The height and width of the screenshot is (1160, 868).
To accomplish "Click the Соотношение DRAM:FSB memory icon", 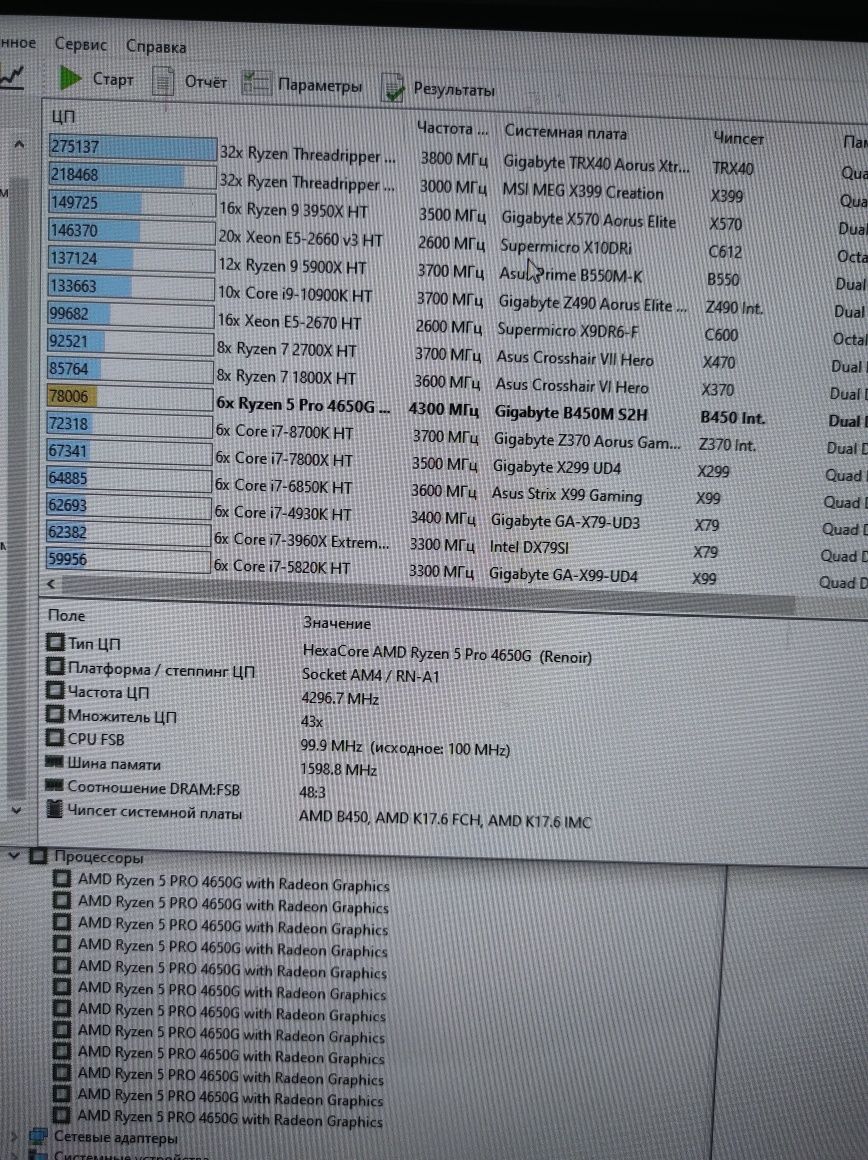I will (x=54, y=785).
